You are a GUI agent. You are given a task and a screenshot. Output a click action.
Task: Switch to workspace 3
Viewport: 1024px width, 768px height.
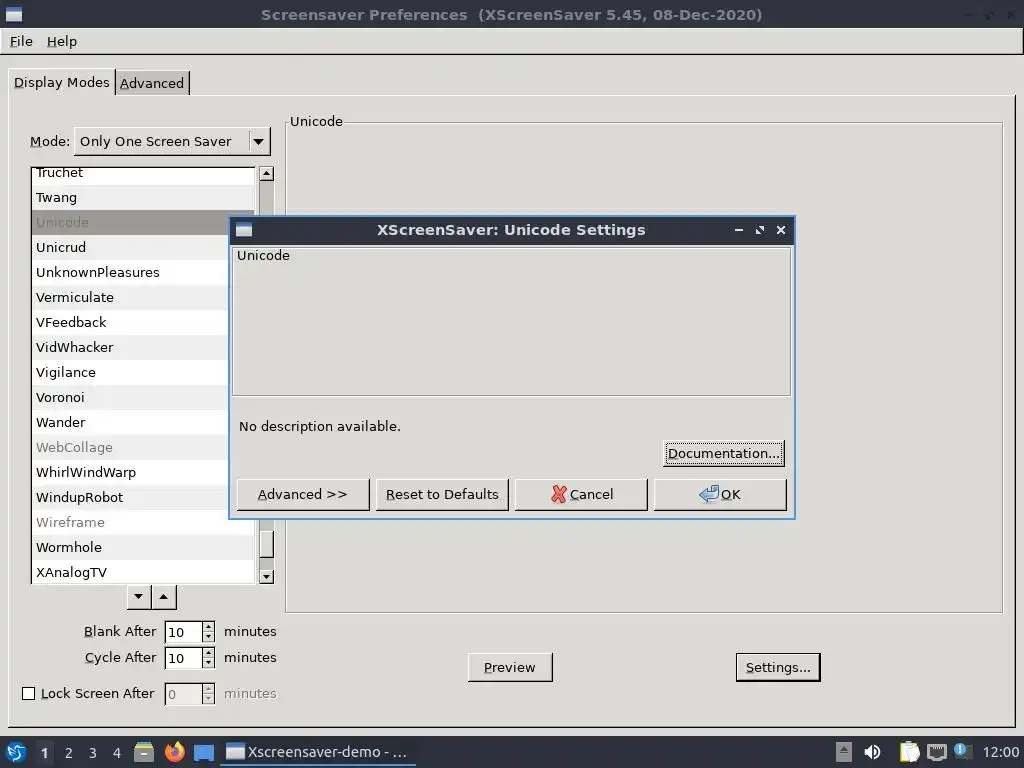click(93, 753)
